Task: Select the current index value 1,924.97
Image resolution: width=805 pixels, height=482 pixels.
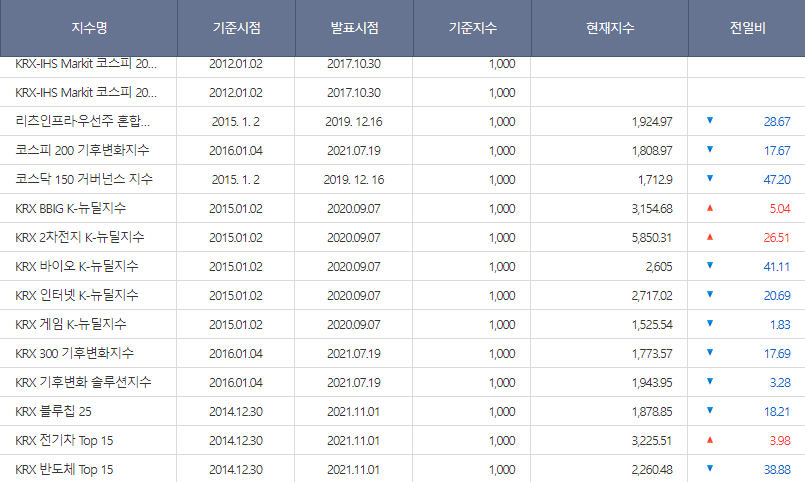Action: coord(652,122)
